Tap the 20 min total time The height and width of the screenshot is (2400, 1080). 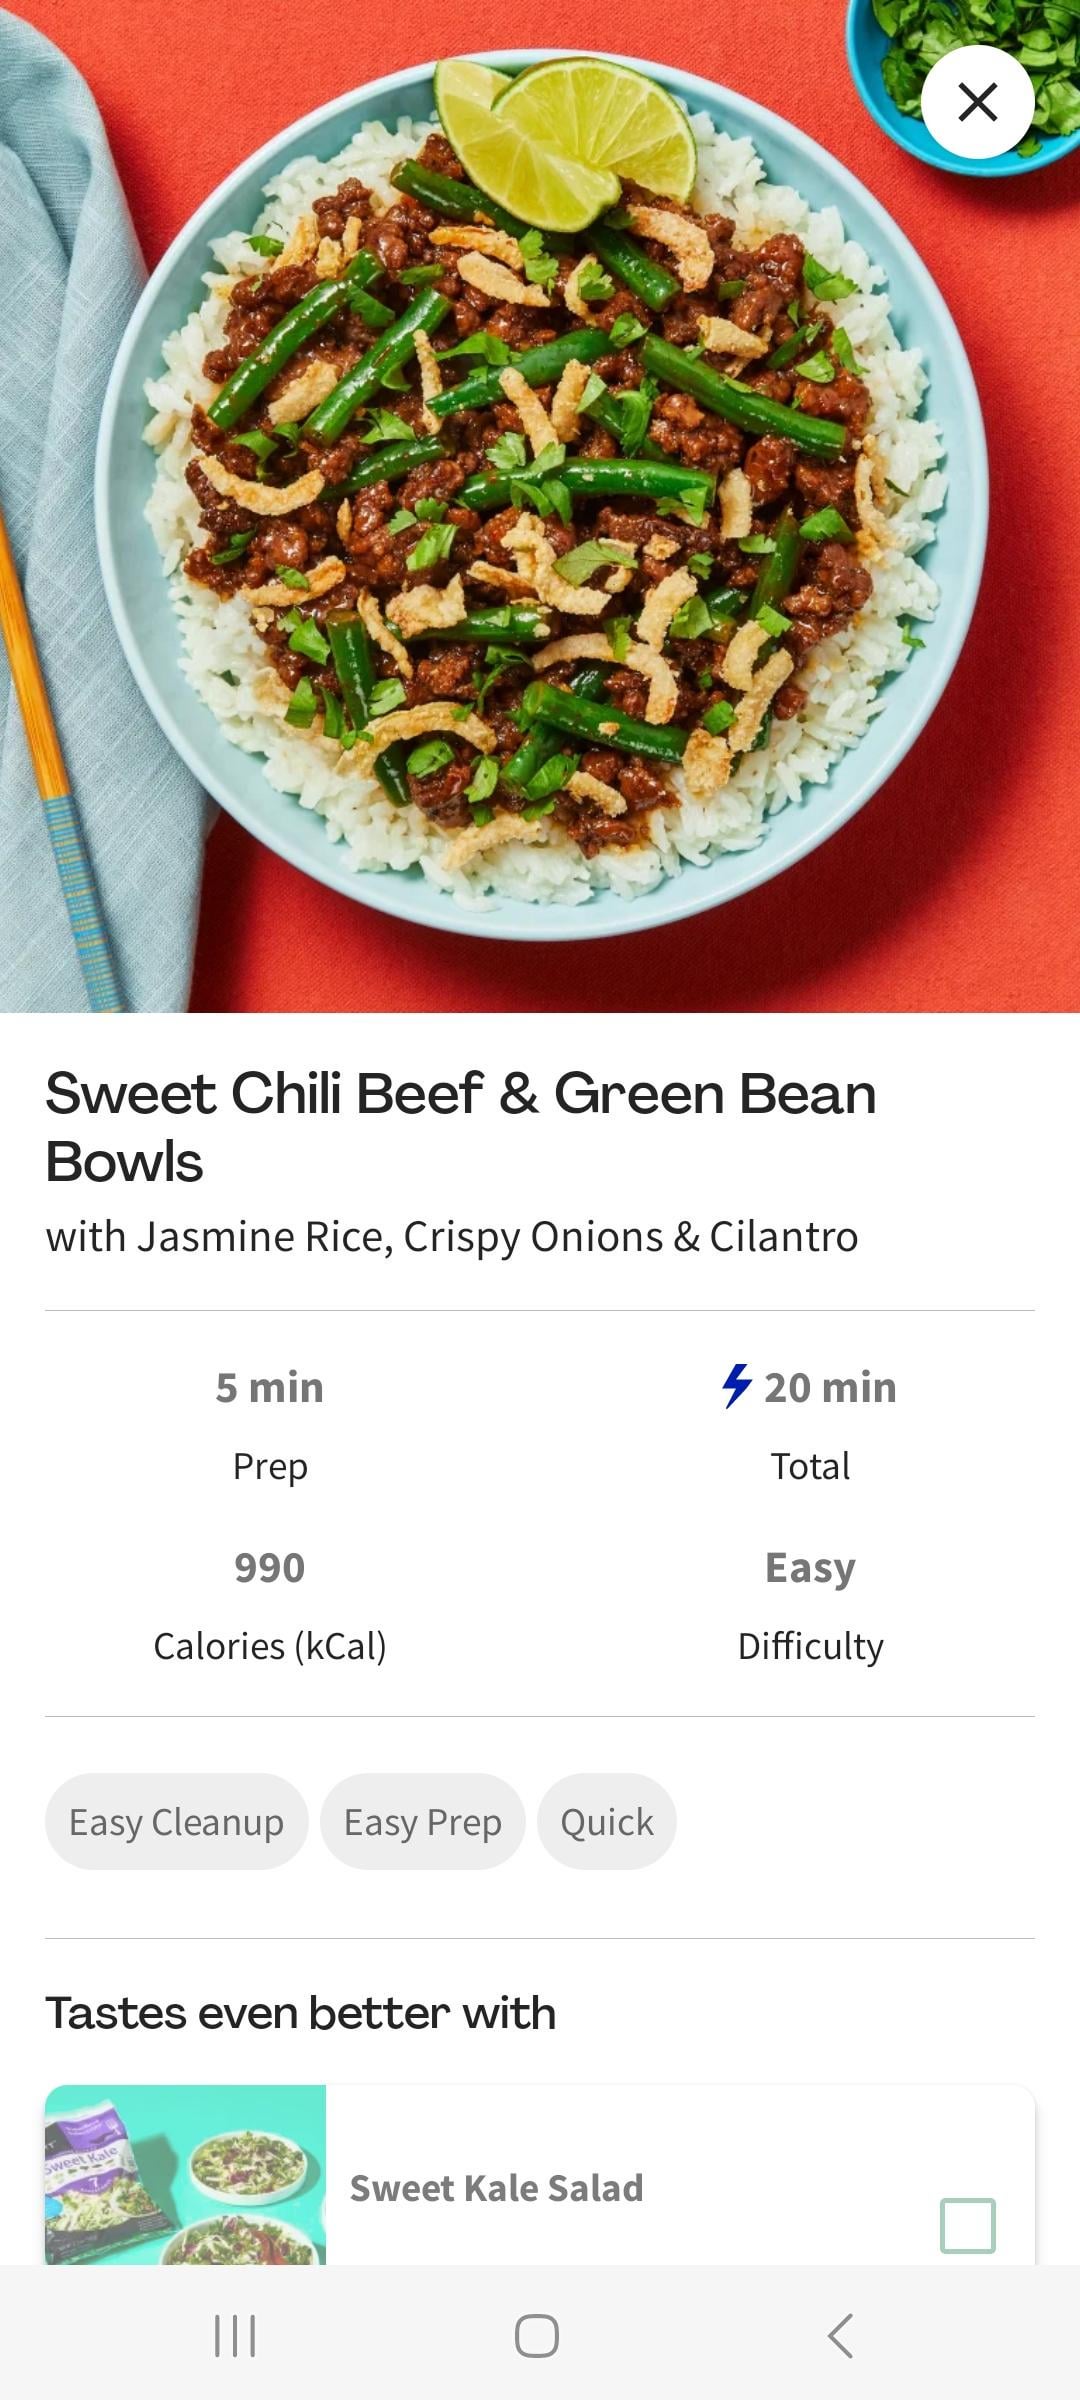coord(829,1388)
